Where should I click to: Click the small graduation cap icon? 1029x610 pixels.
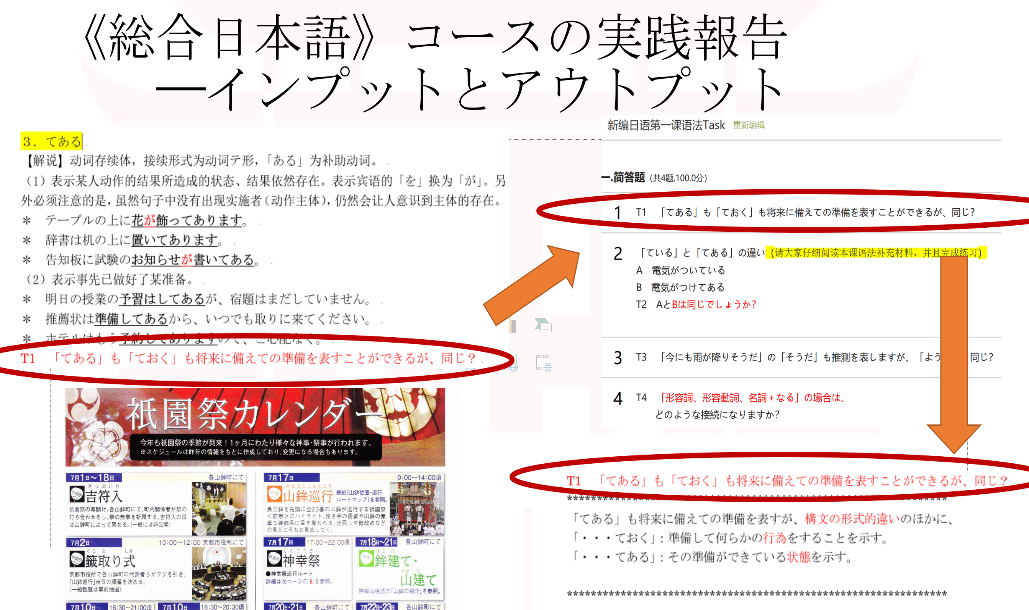[x=543, y=323]
